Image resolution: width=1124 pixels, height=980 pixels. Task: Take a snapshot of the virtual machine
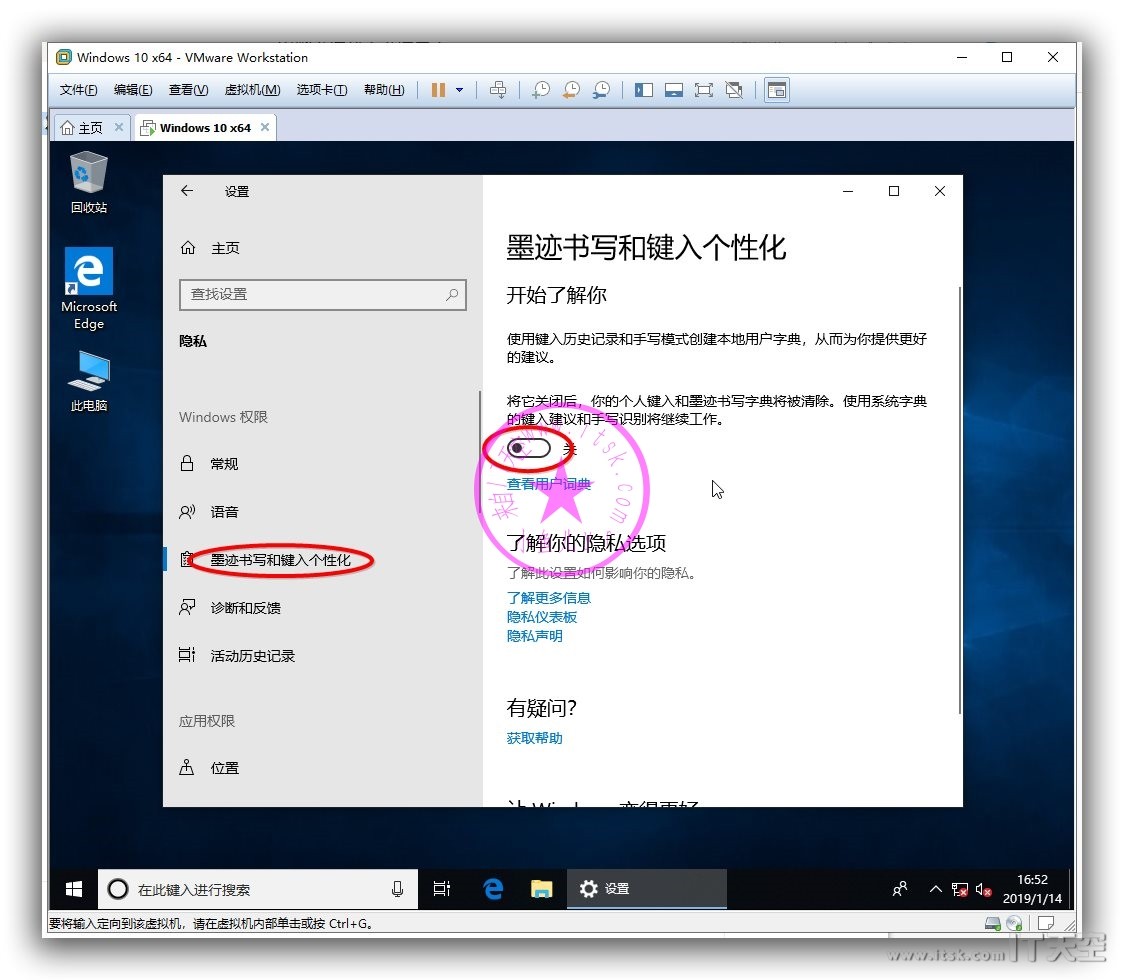pos(541,90)
